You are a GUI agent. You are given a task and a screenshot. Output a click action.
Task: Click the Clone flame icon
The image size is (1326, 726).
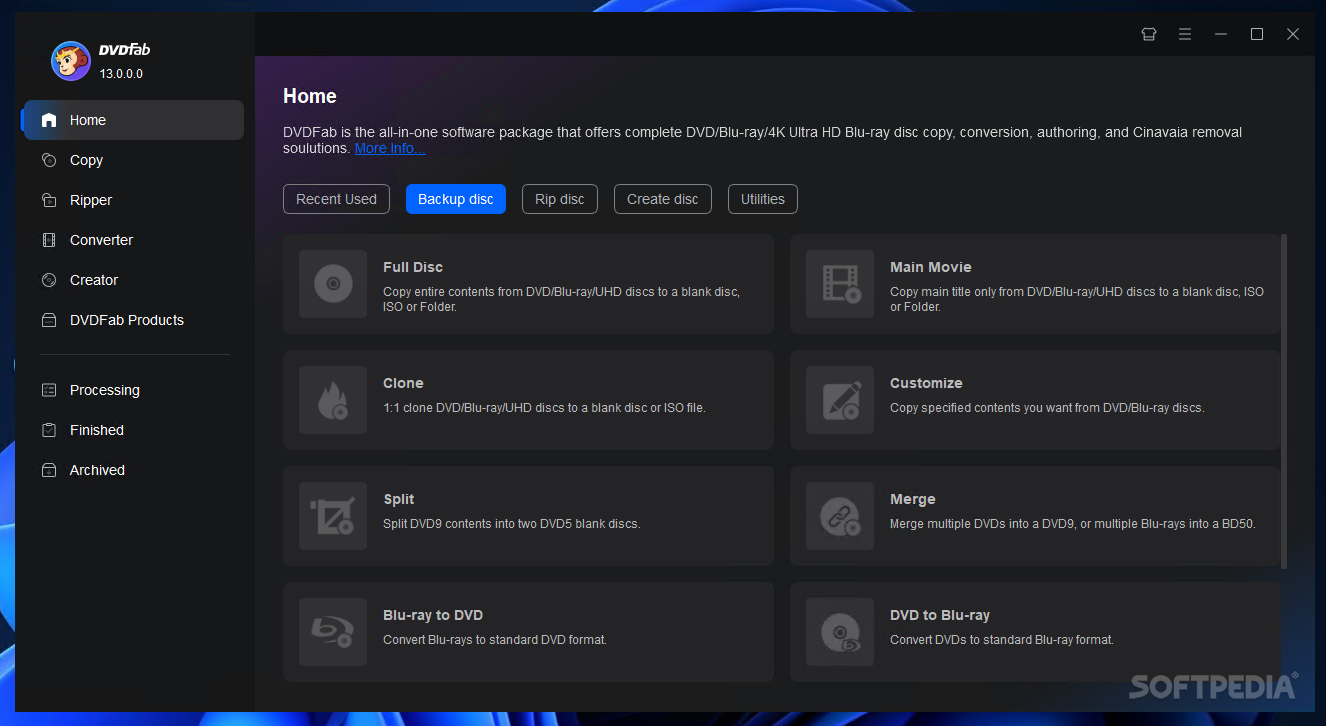(x=333, y=400)
